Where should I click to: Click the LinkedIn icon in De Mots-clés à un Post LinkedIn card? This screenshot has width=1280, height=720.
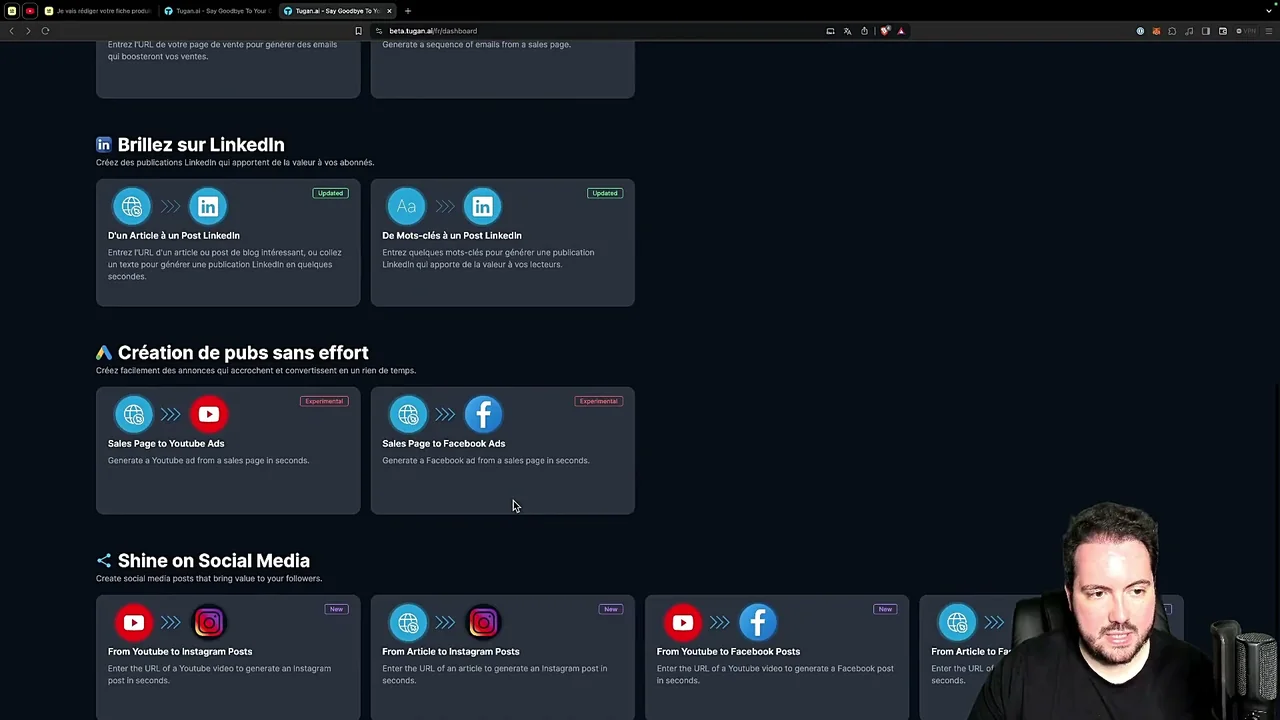[482, 206]
